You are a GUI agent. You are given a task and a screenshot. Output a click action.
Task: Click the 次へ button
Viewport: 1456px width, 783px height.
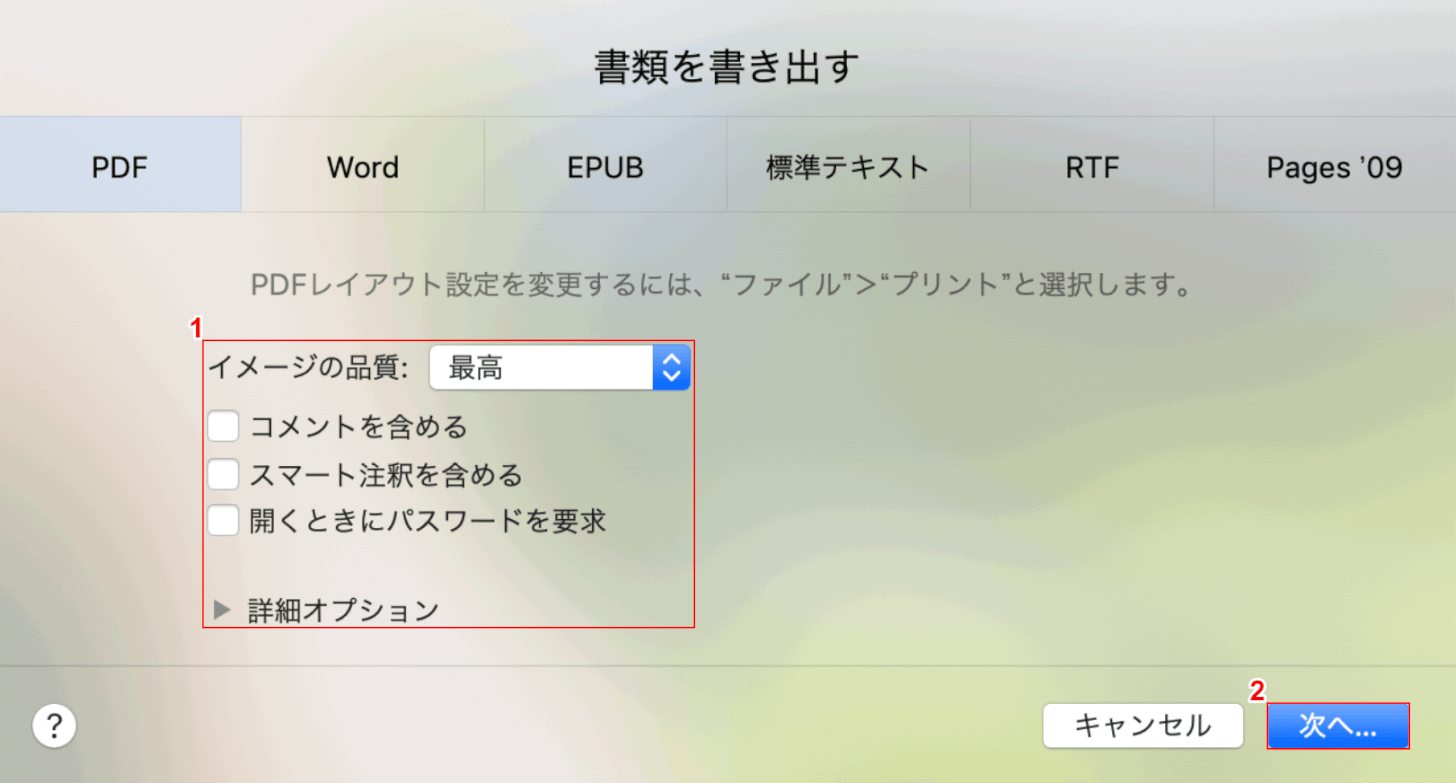[x=1338, y=726]
